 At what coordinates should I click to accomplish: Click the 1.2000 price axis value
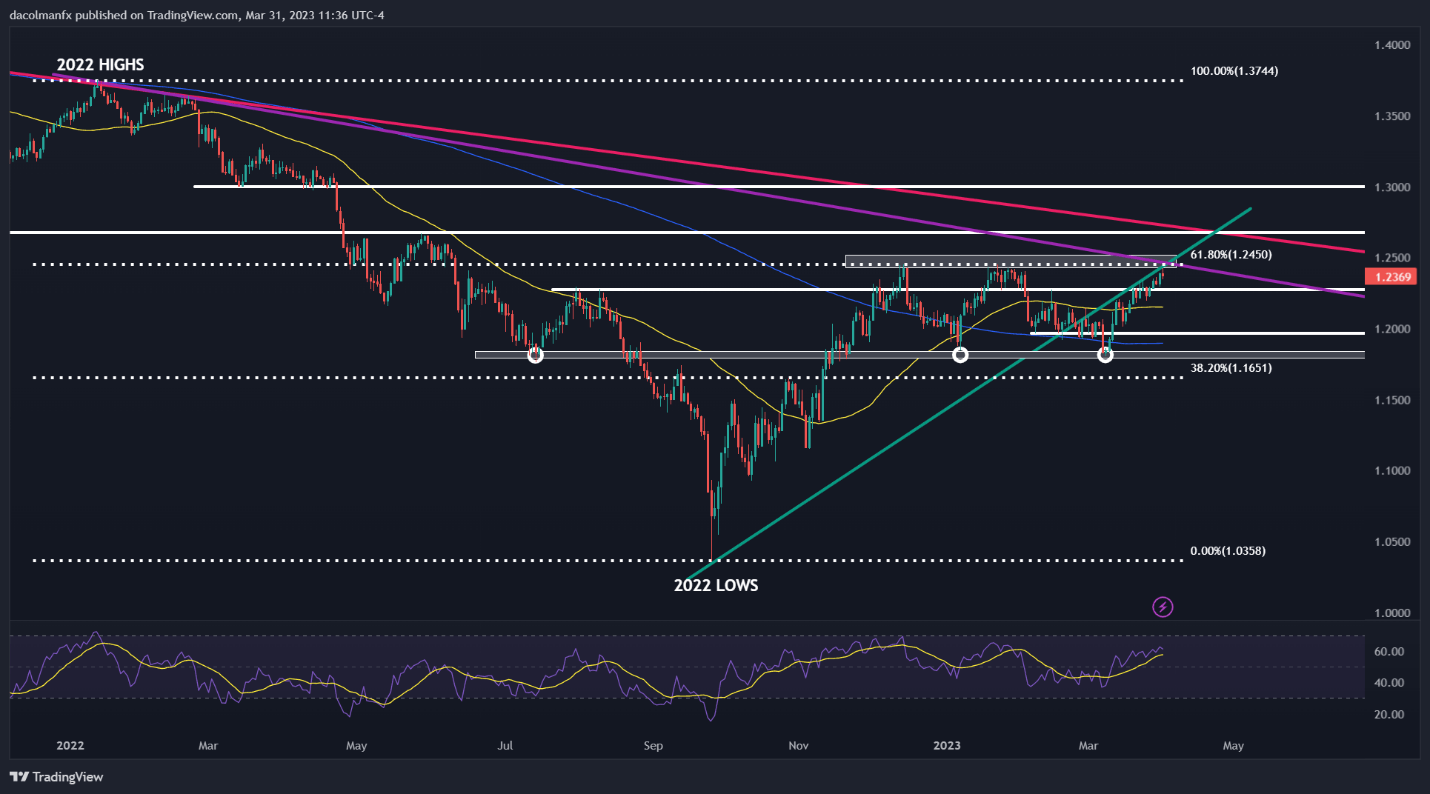tap(1390, 329)
